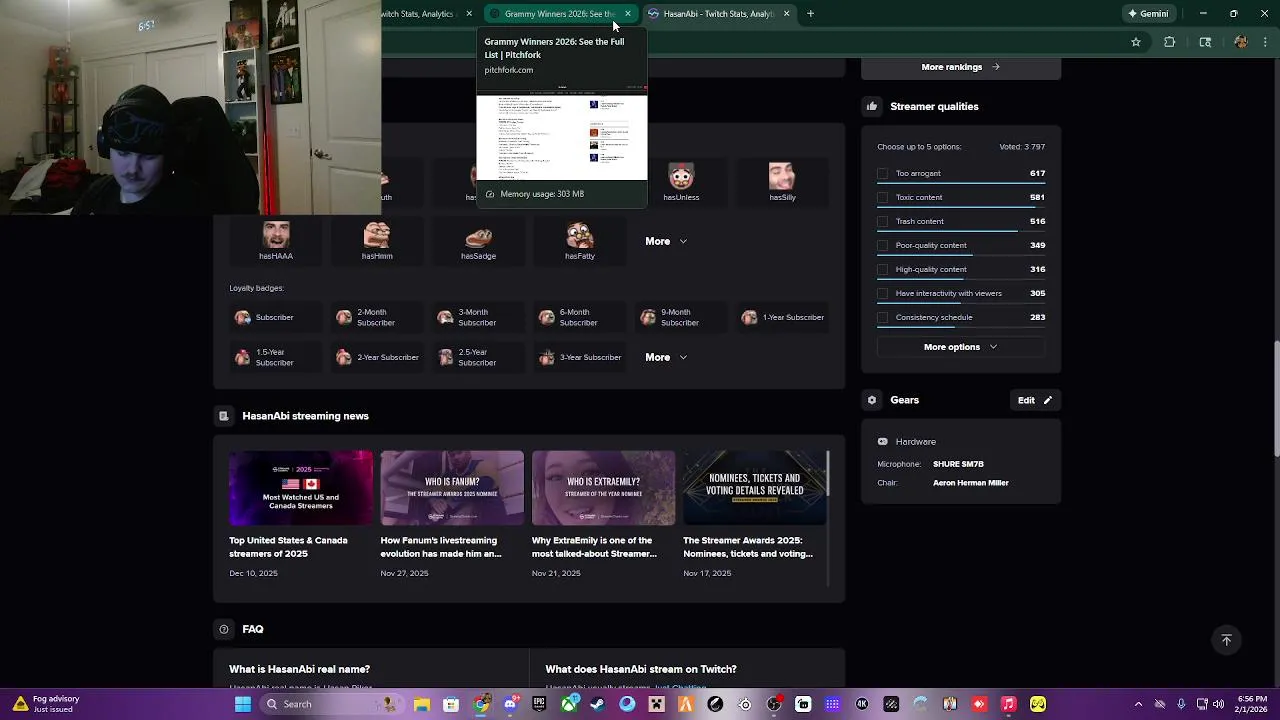Open the Chrome three-dot menu
The width and height of the screenshot is (1280, 720).
tap(1265, 42)
